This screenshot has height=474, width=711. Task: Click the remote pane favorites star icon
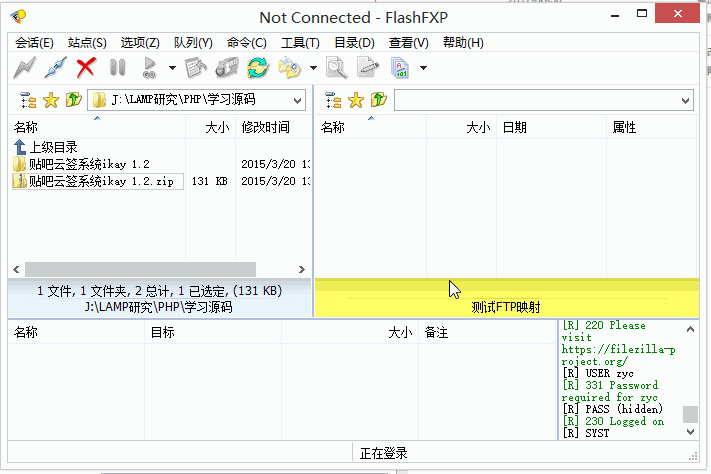click(356, 100)
